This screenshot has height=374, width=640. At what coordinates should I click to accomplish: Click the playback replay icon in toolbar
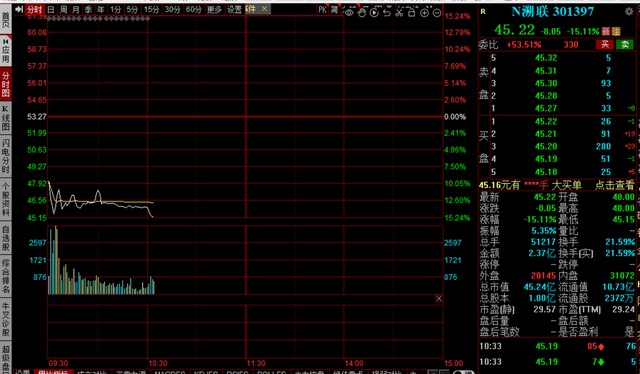[374, 13]
